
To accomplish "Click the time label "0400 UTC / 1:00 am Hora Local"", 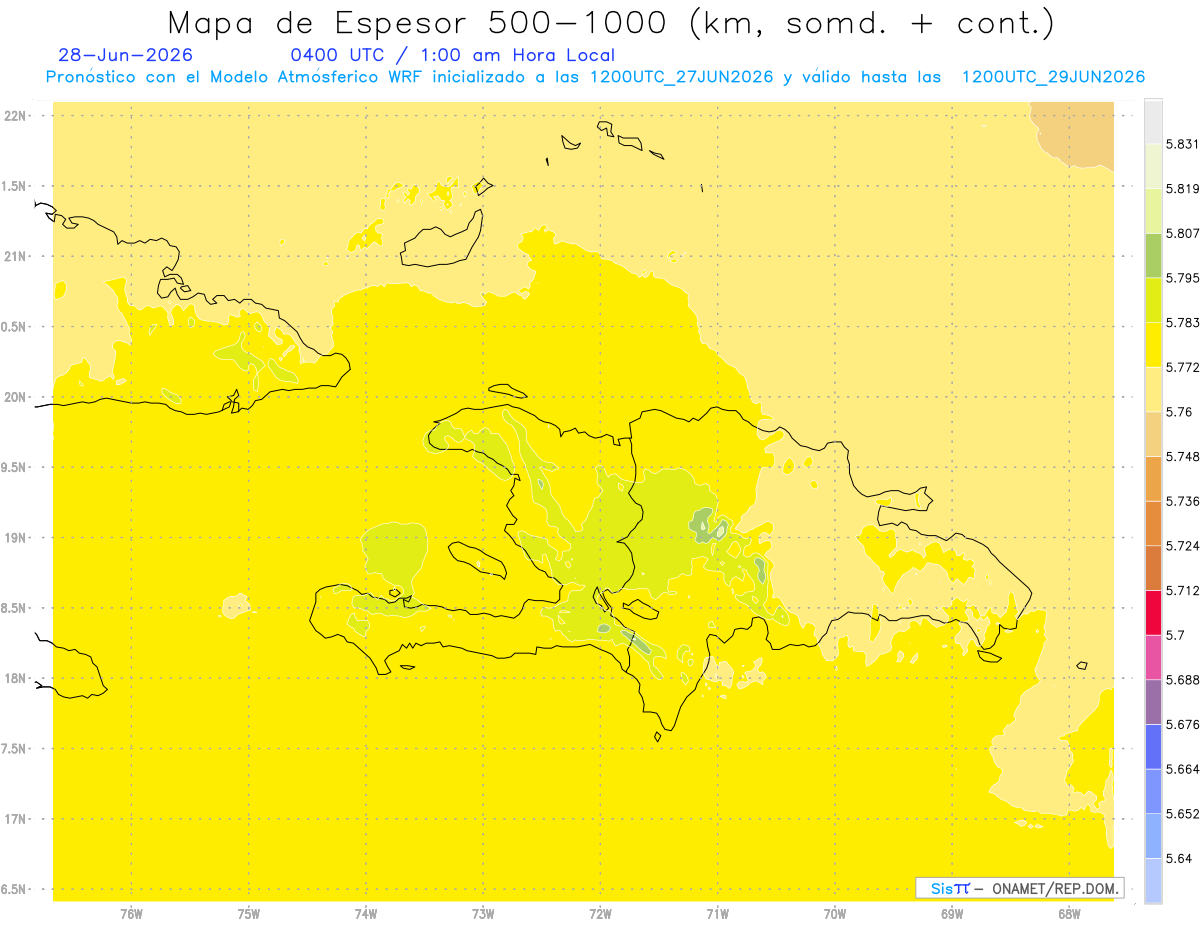I will 452,55.
